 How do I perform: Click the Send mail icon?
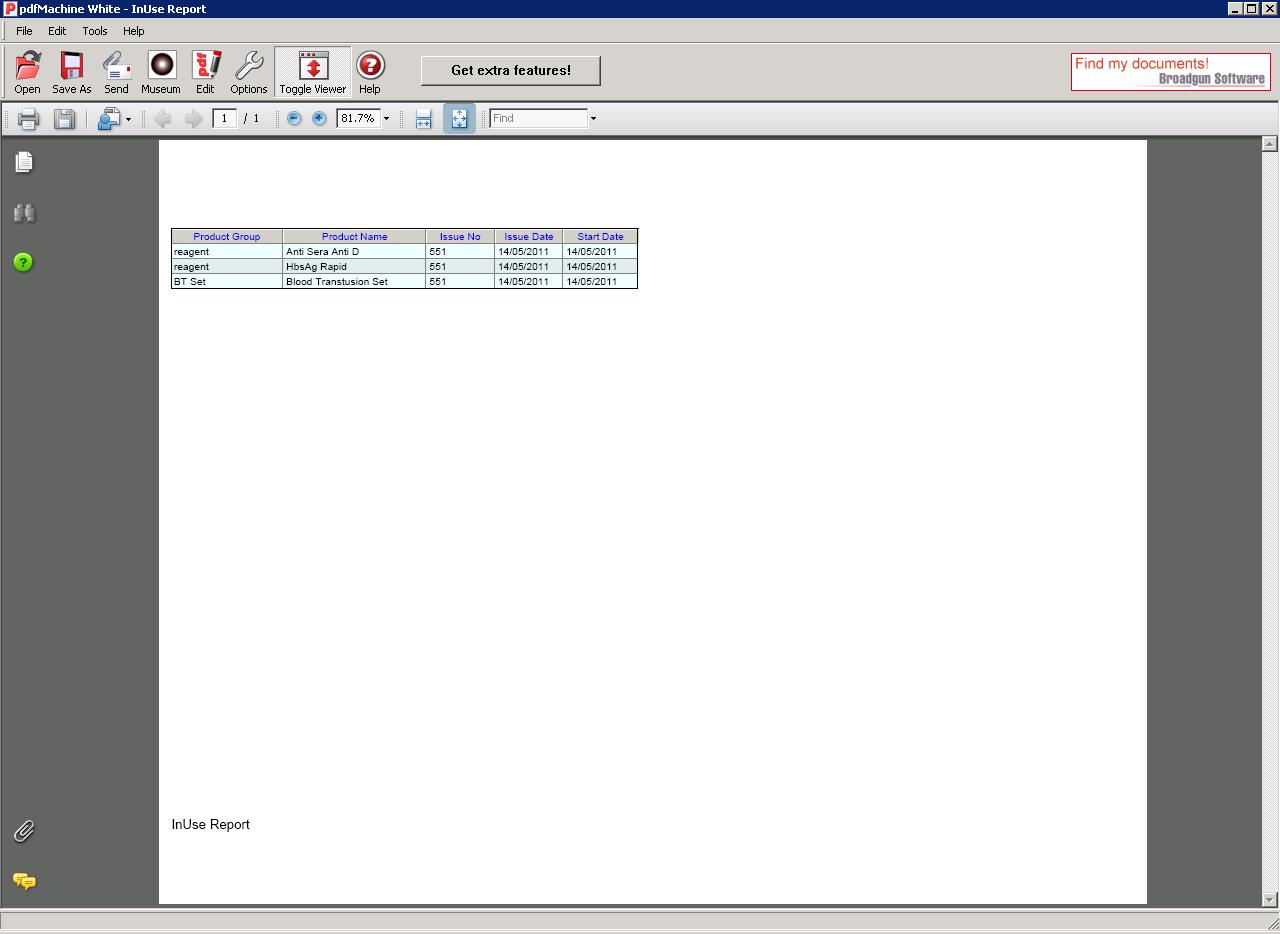[x=116, y=72]
